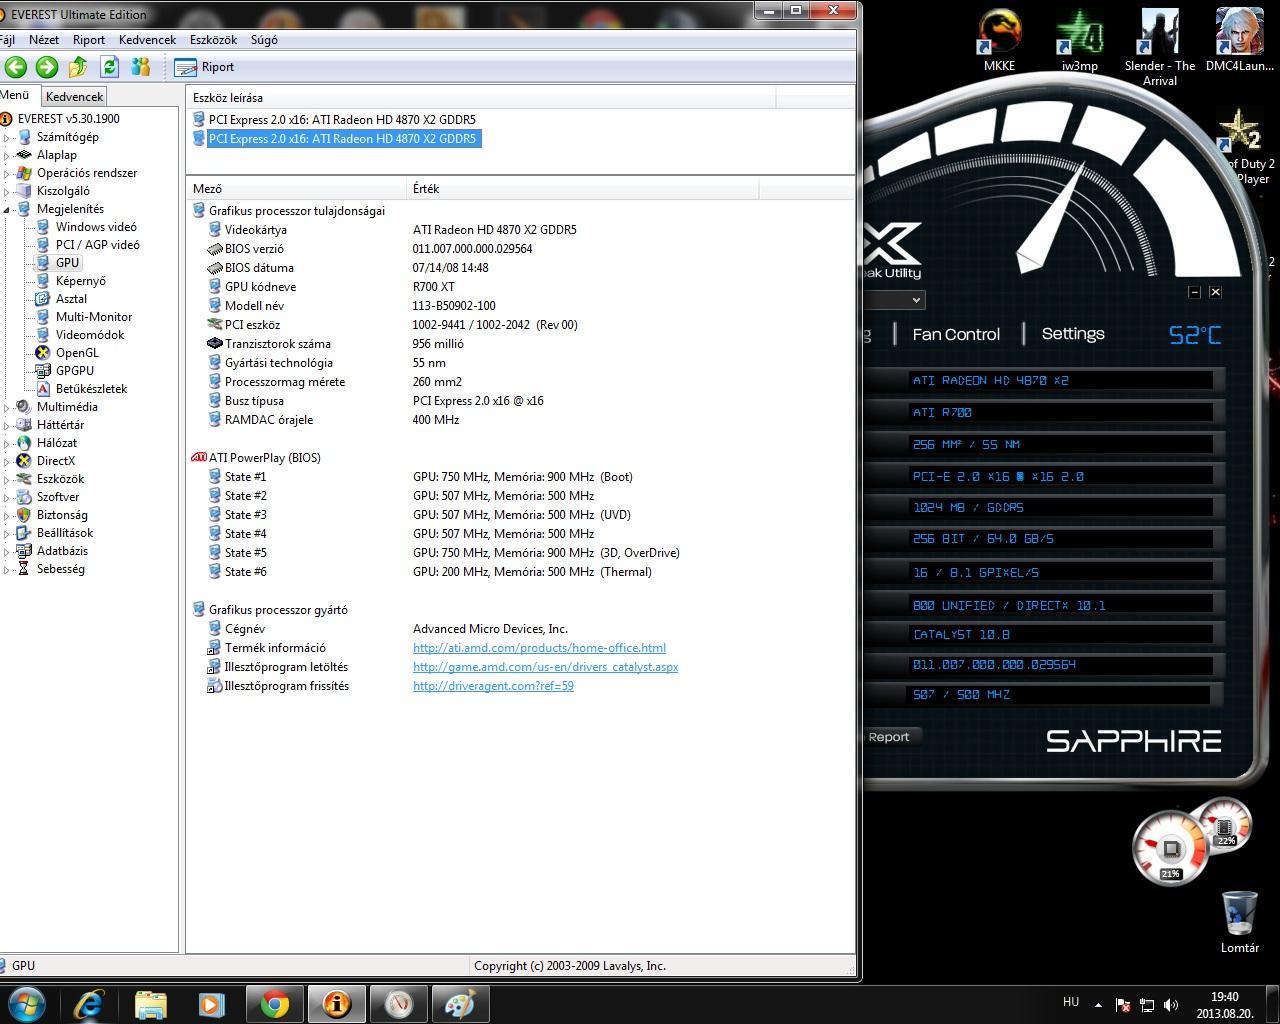Switch to the Menü tab in sidebar

[x=15, y=96]
